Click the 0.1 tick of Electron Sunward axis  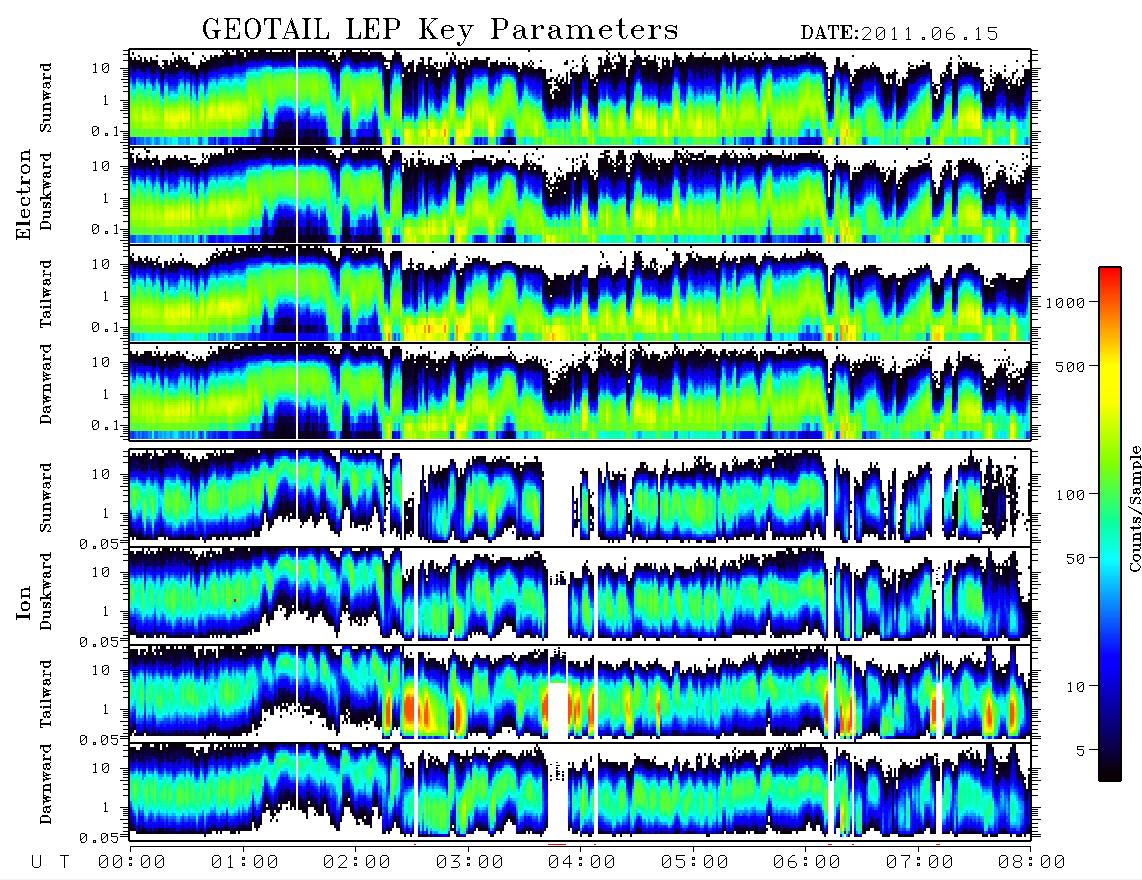tap(106, 132)
